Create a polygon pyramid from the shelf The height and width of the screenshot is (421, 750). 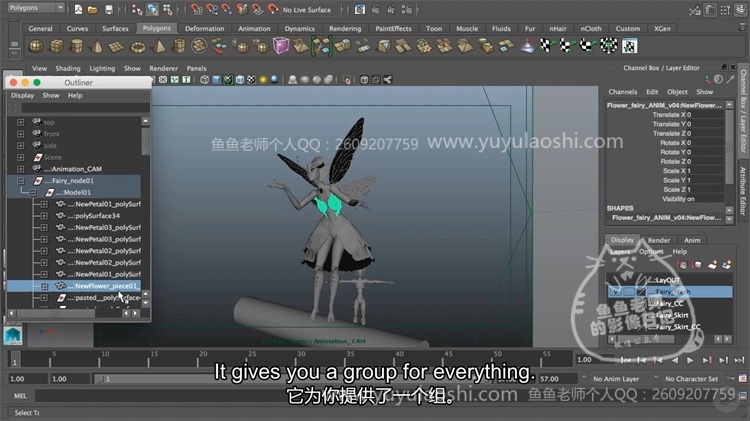coord(158,46)
